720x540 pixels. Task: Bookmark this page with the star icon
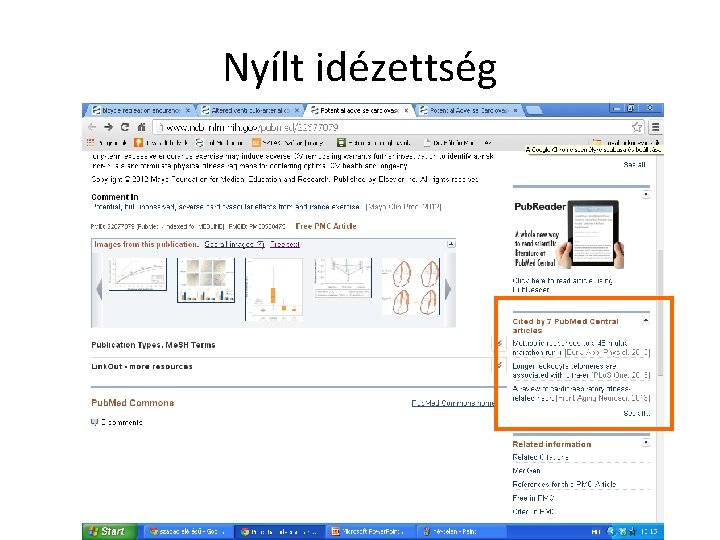coord(636,127)
